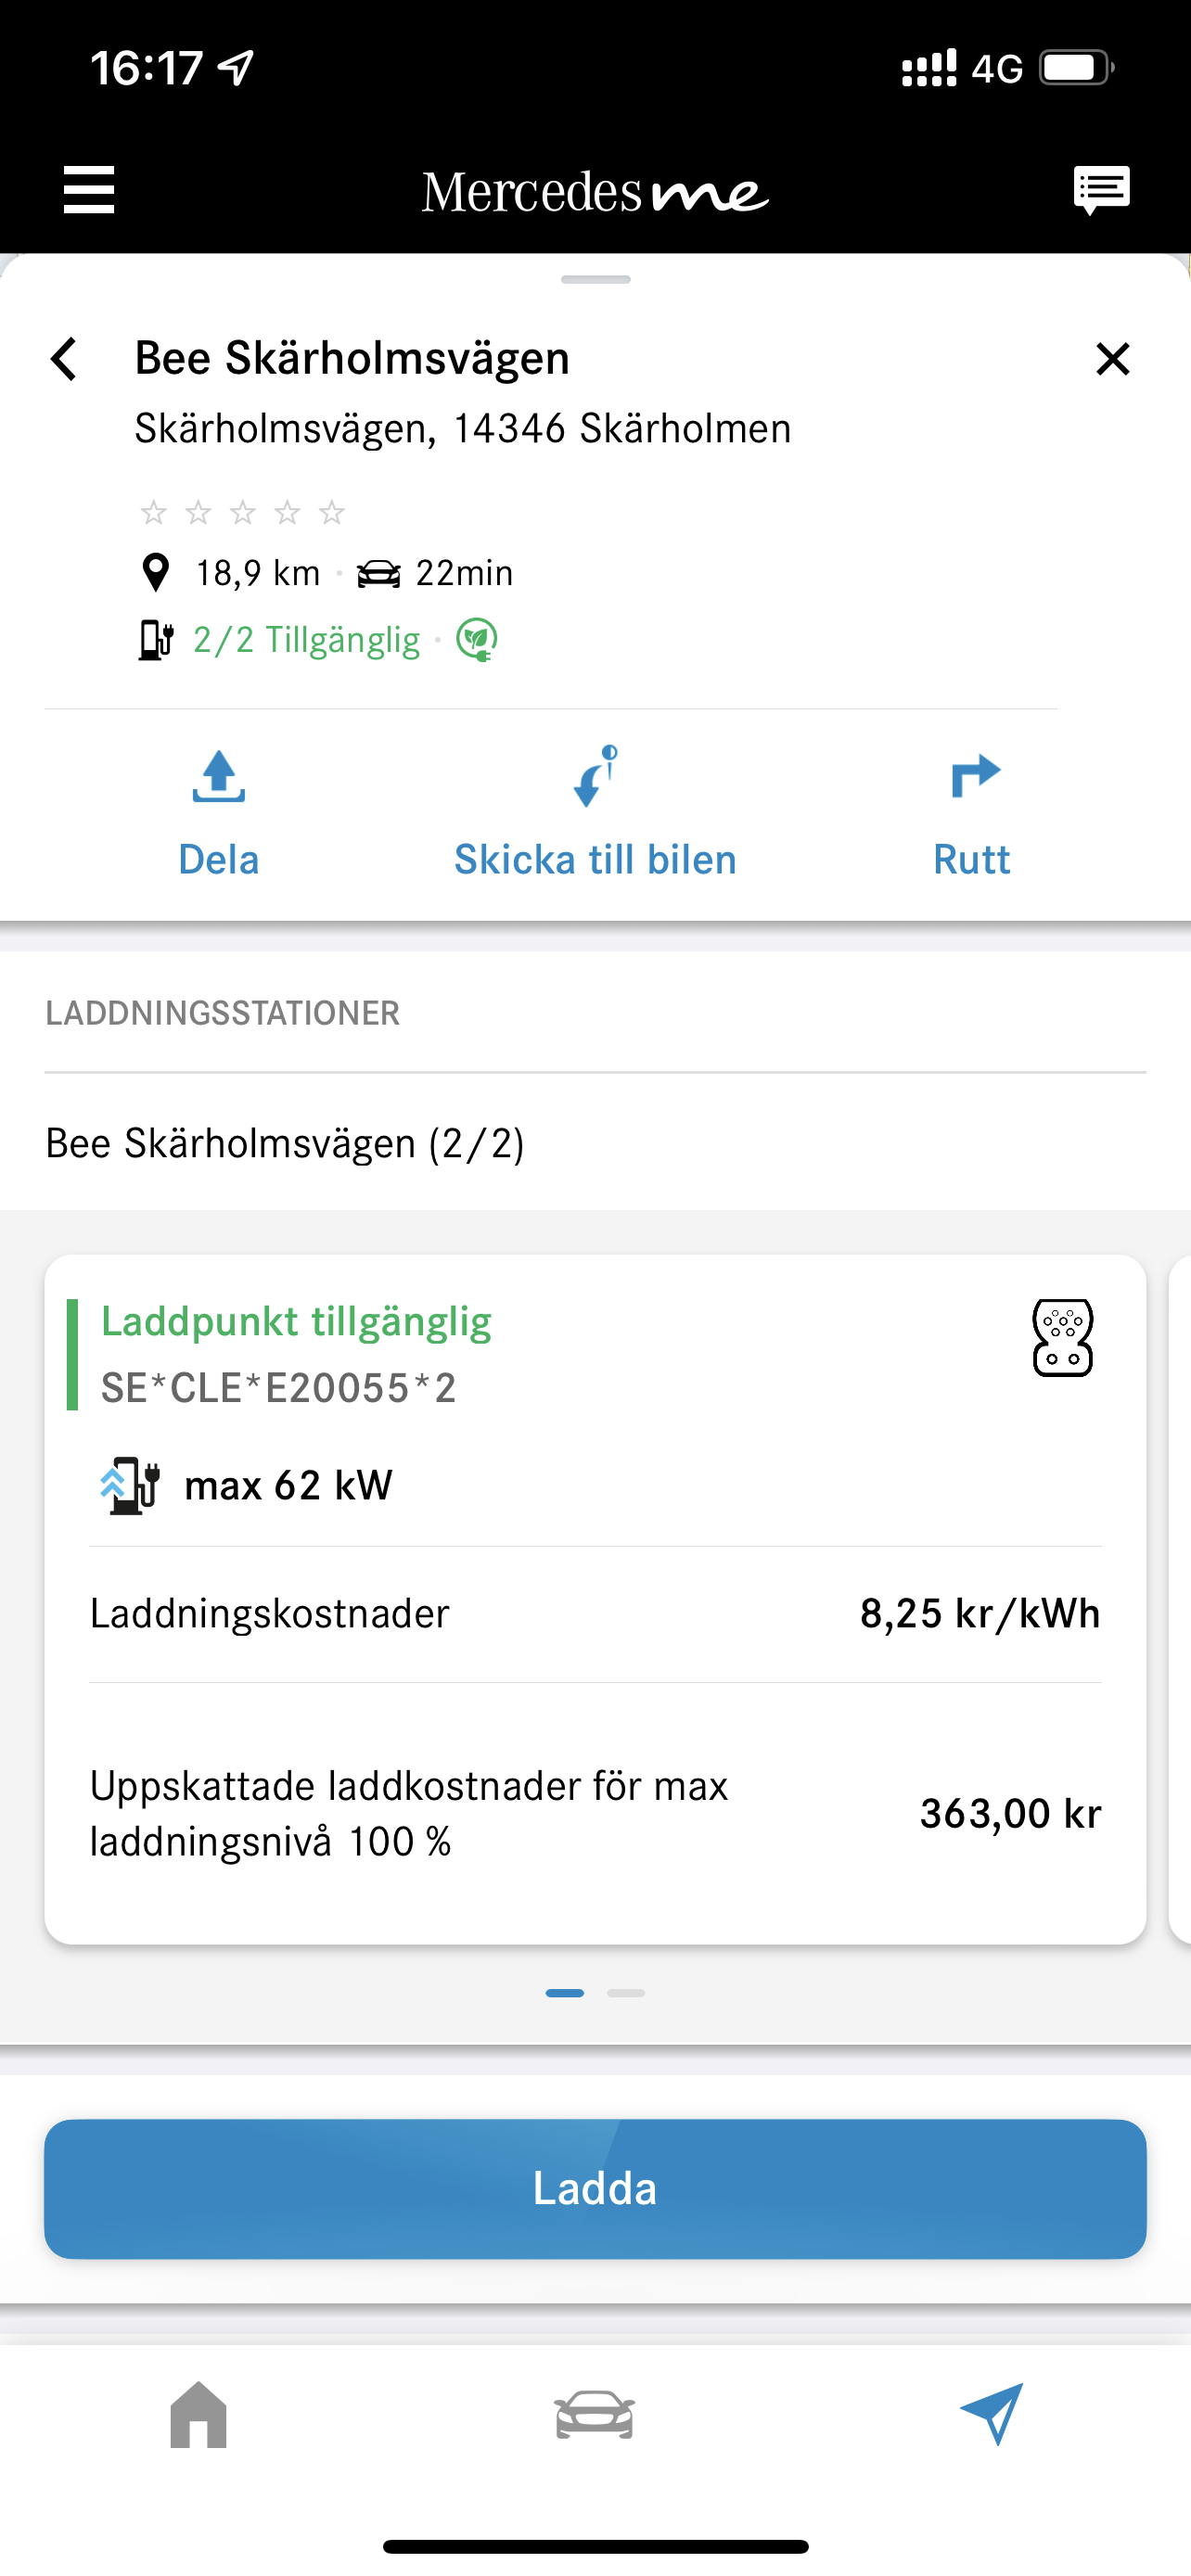Viewport: 1191px width, 2576px height.
Task: Tap the charging connector type icon
Action: click(x=1062, y=1338)
